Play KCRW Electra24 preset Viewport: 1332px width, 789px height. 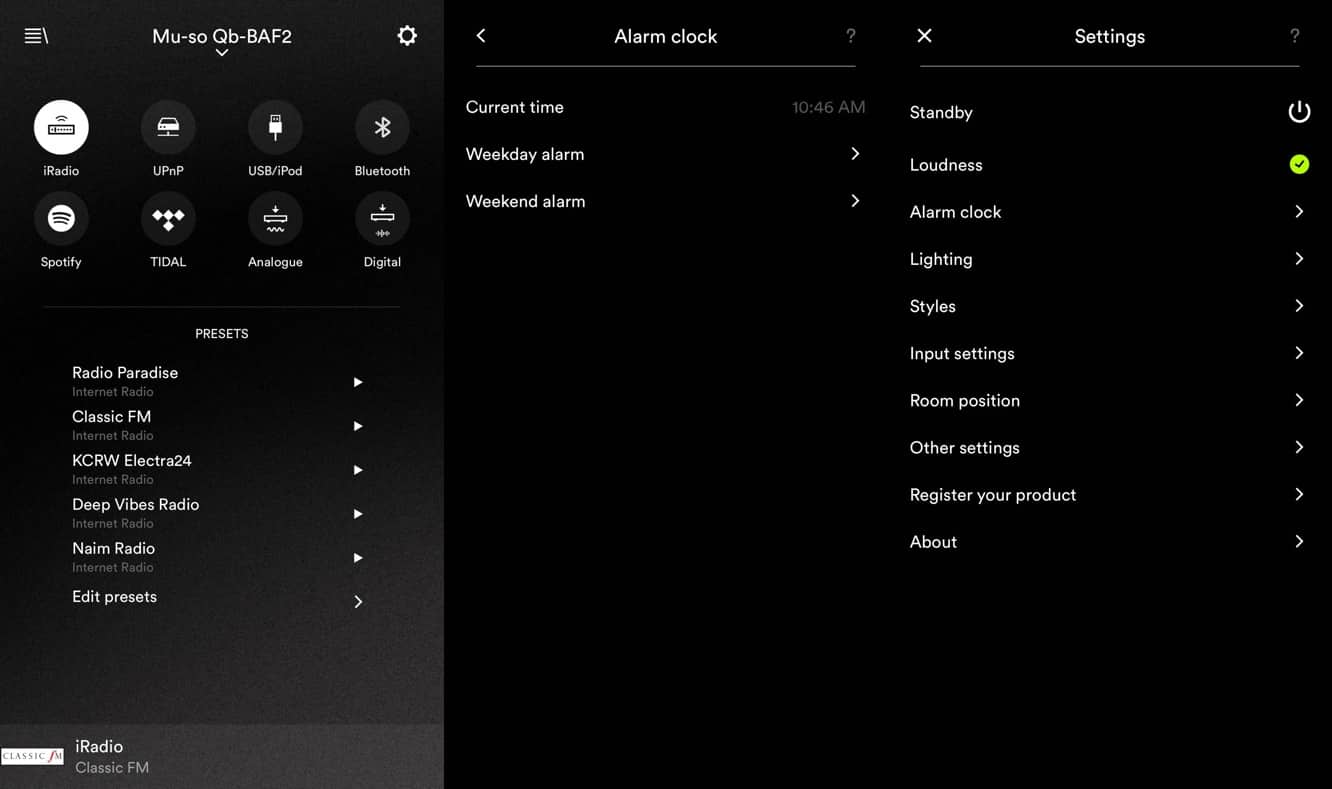(358, 470)
